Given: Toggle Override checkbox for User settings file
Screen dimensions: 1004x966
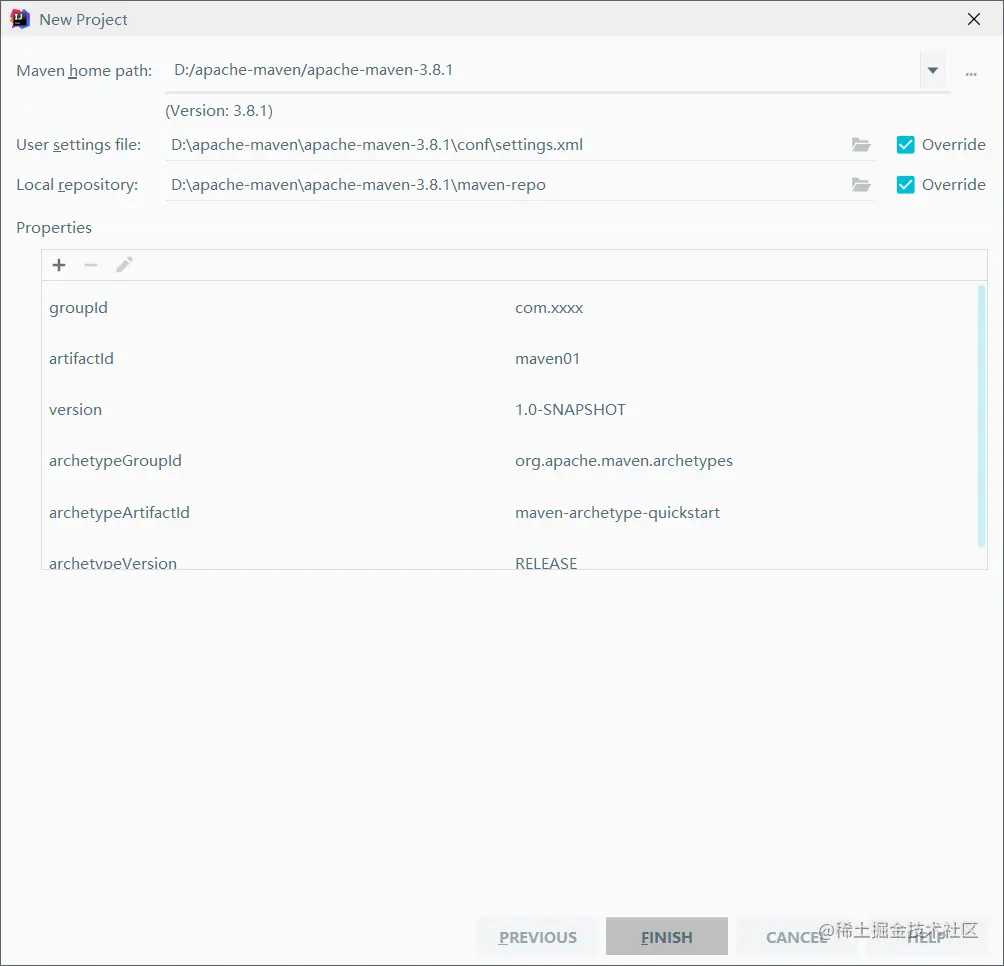Looking at the screenshot, I should click(x=905, y=145).
